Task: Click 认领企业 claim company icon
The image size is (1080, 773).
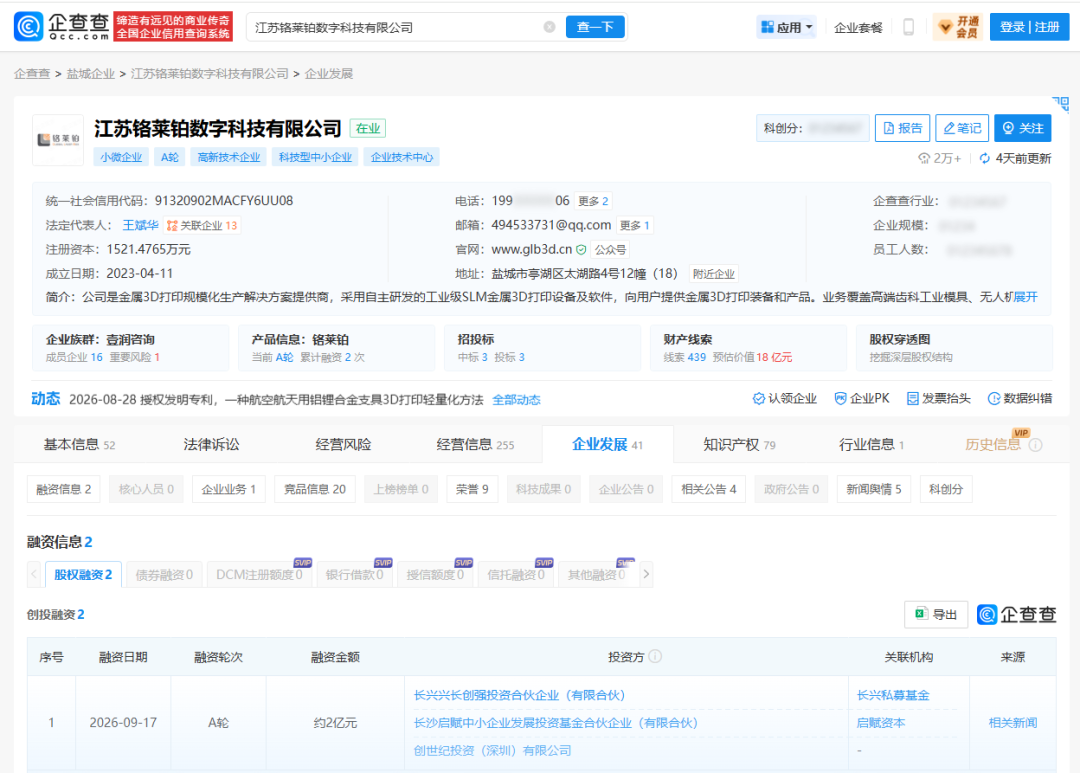Action: [x=758, y=398]
